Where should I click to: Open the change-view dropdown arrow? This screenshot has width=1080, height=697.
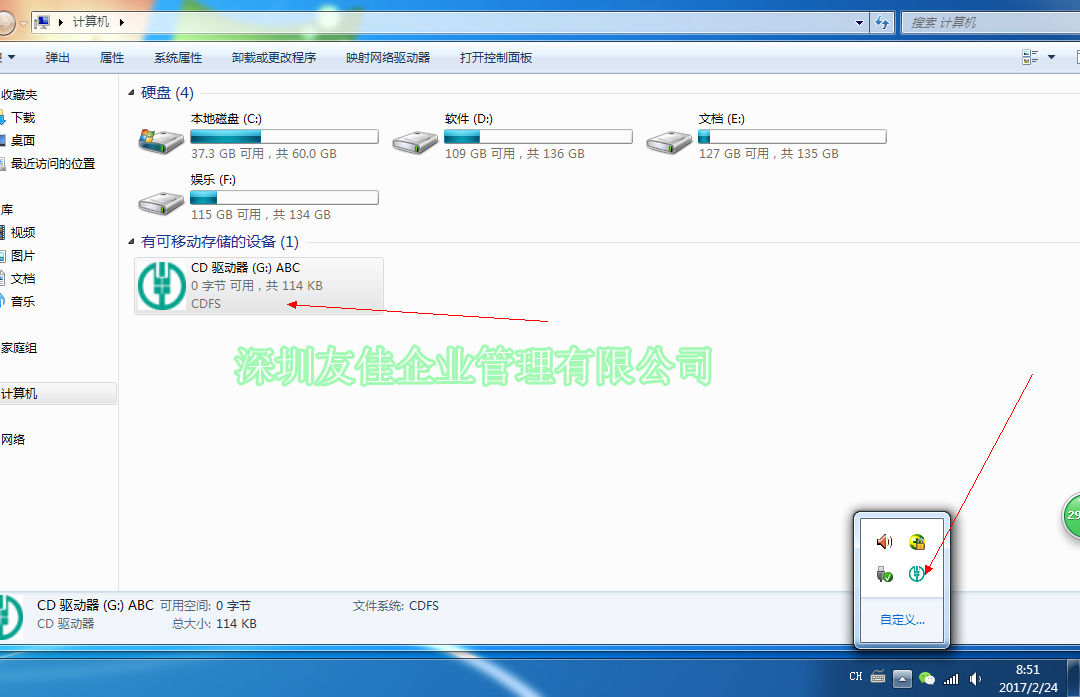tap(1053, 57)
